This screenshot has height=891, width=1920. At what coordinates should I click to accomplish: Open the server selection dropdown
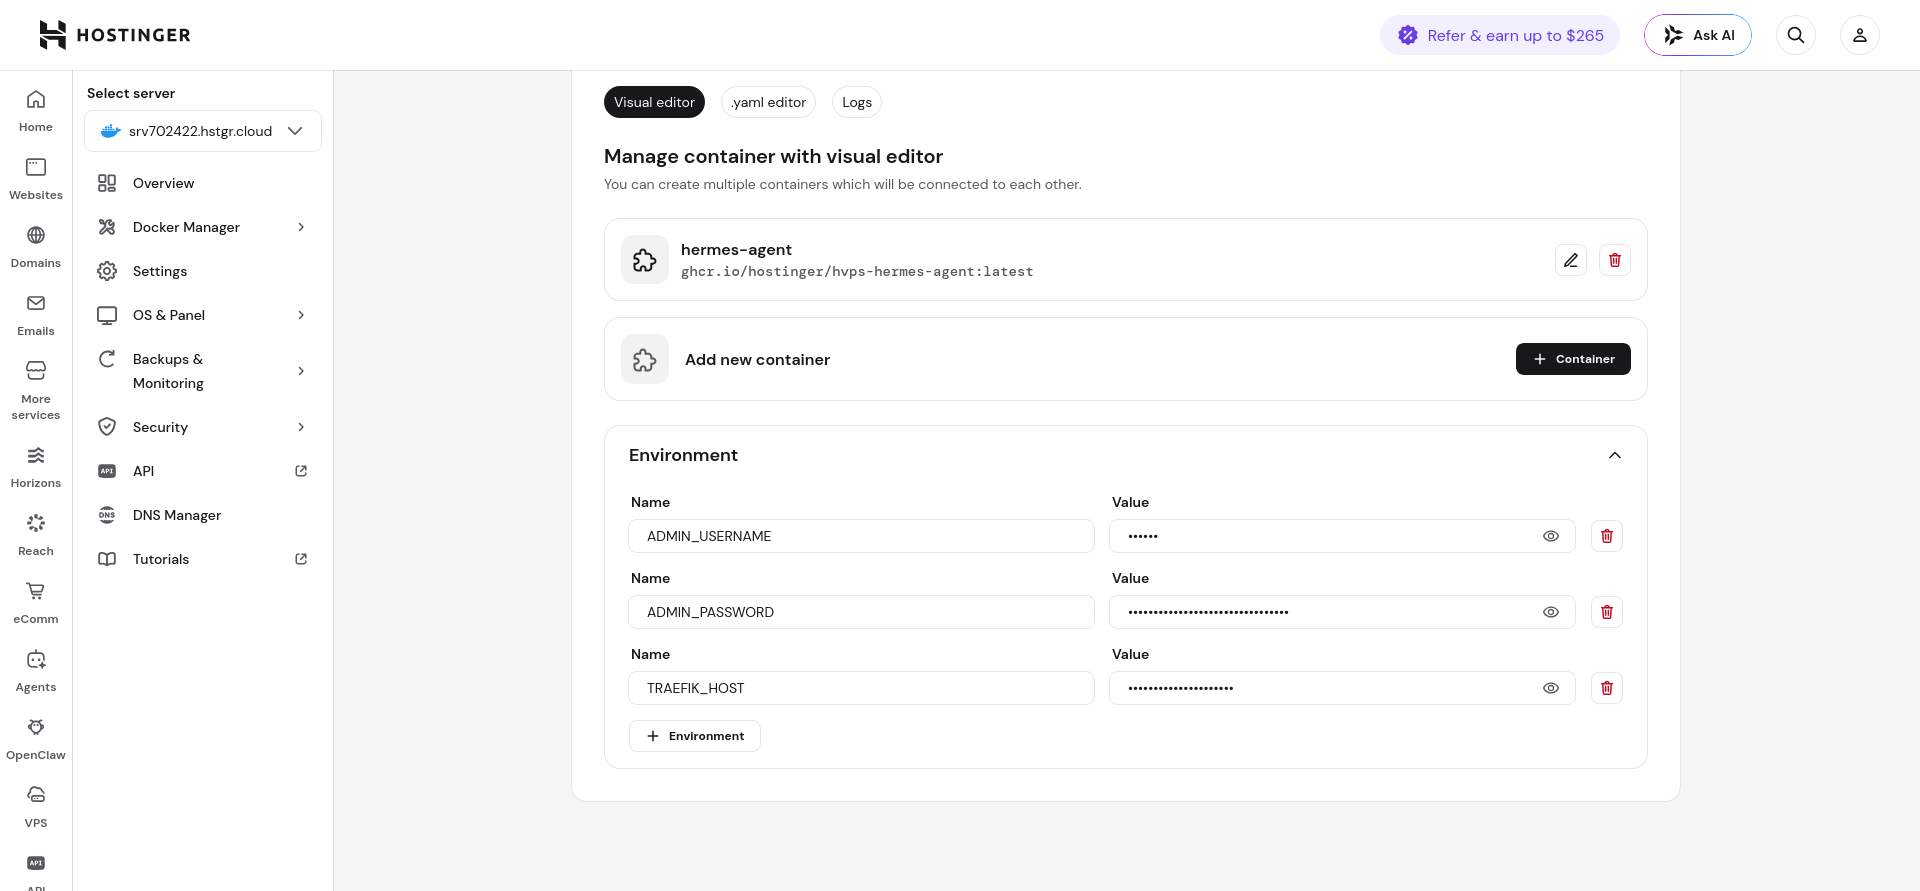(203, 131)
